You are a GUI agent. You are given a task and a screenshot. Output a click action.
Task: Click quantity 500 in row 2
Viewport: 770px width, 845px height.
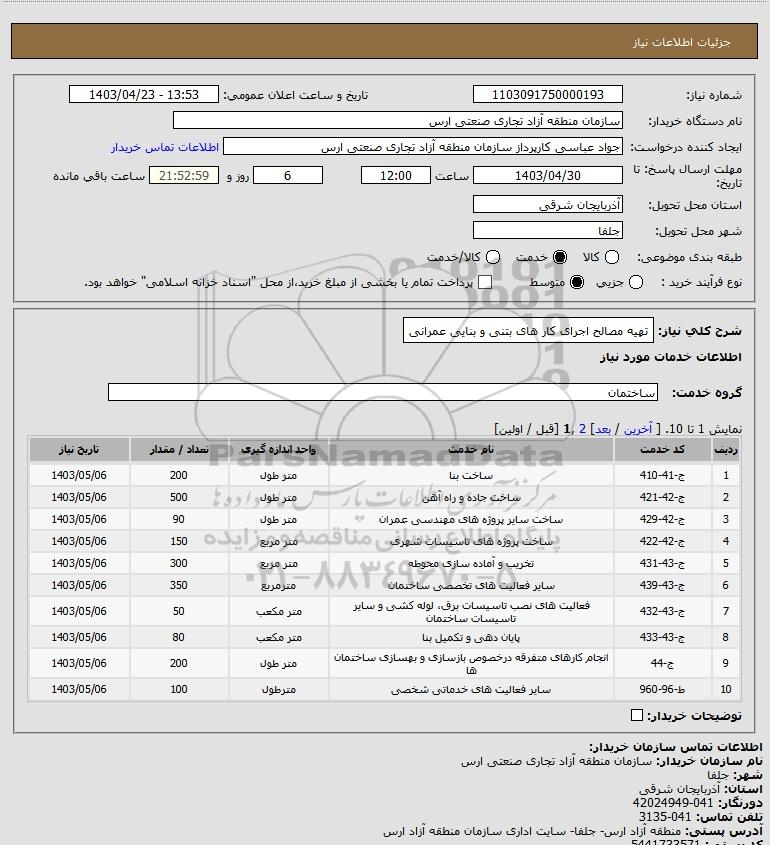[179, 497]
